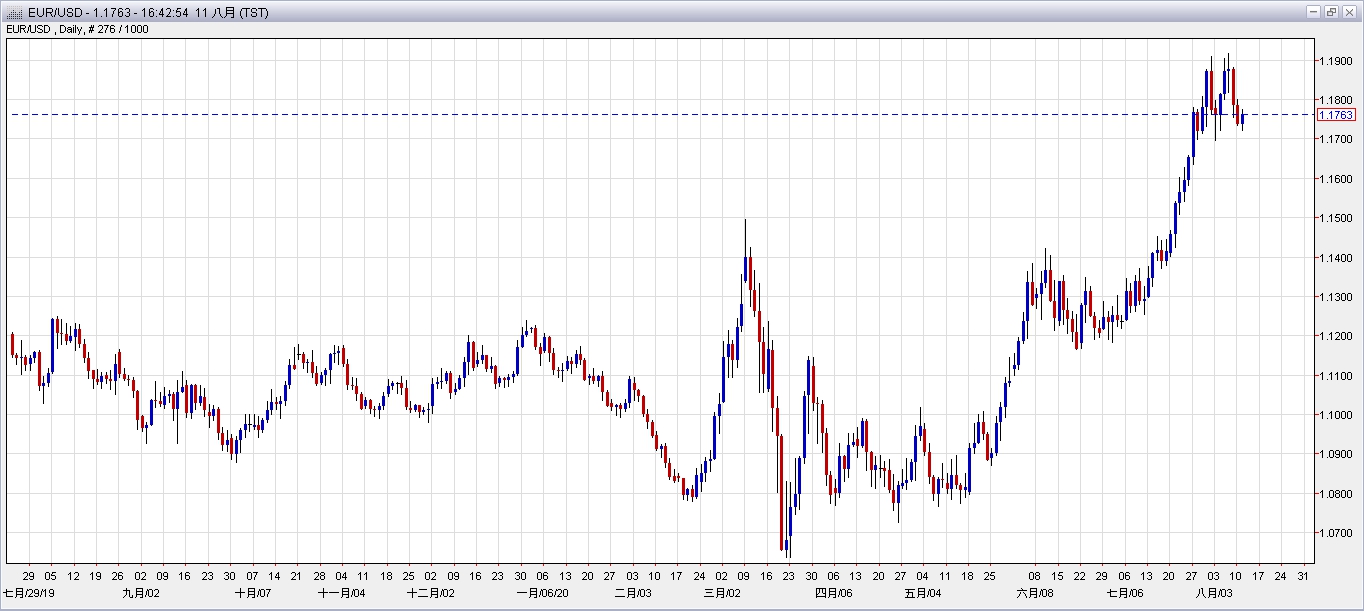
Task: Click the 十月/07 date label
Action: point(253,593)
